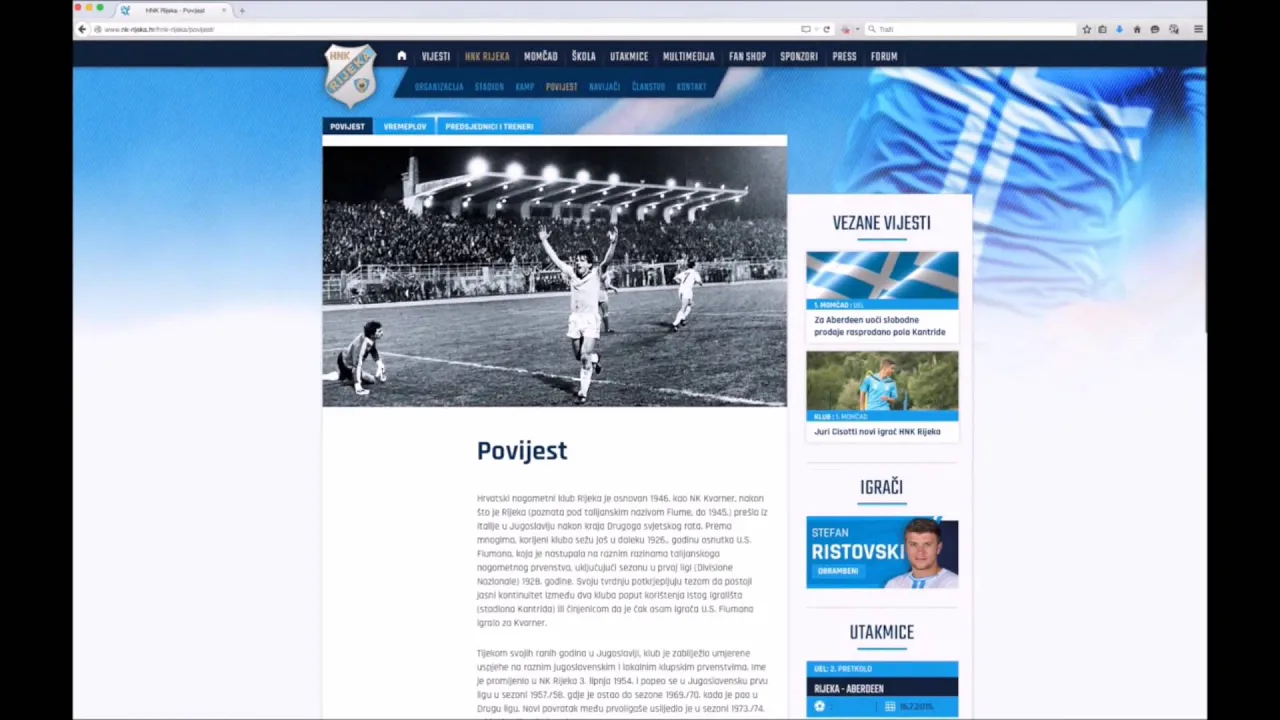The width and height of the screenshot is (1280, 720).
Task: Open Juri Cisotti player photo thumbnail
Action: [882, 380]
